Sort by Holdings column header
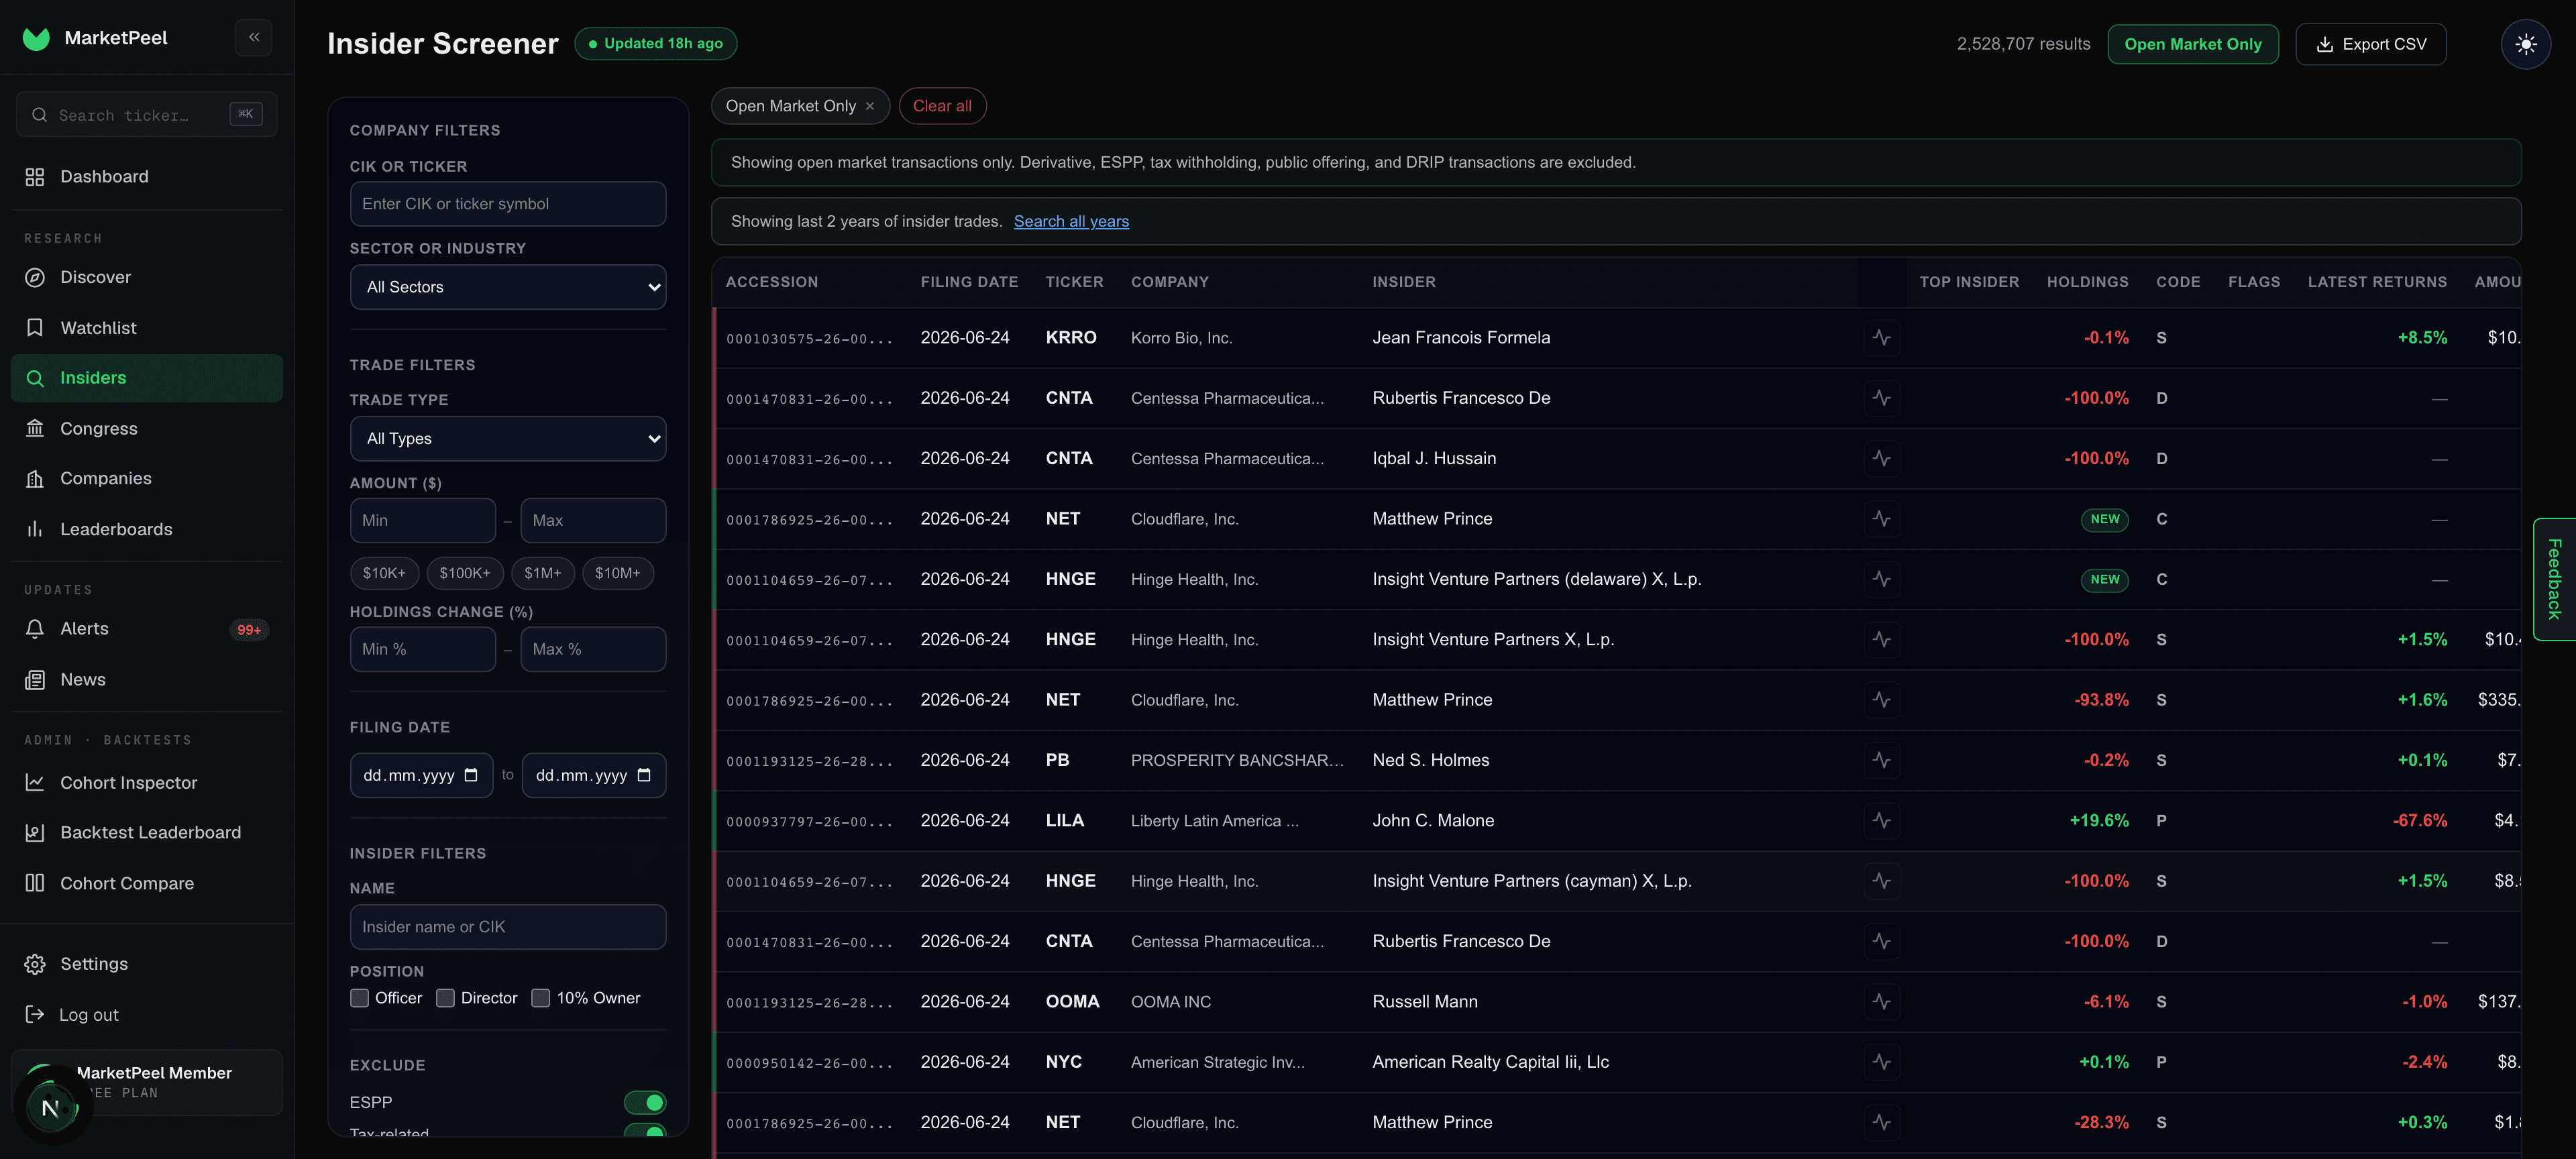This screenshot has width=2576, height=1159. pyautogui.click(x=2087, y=282)
